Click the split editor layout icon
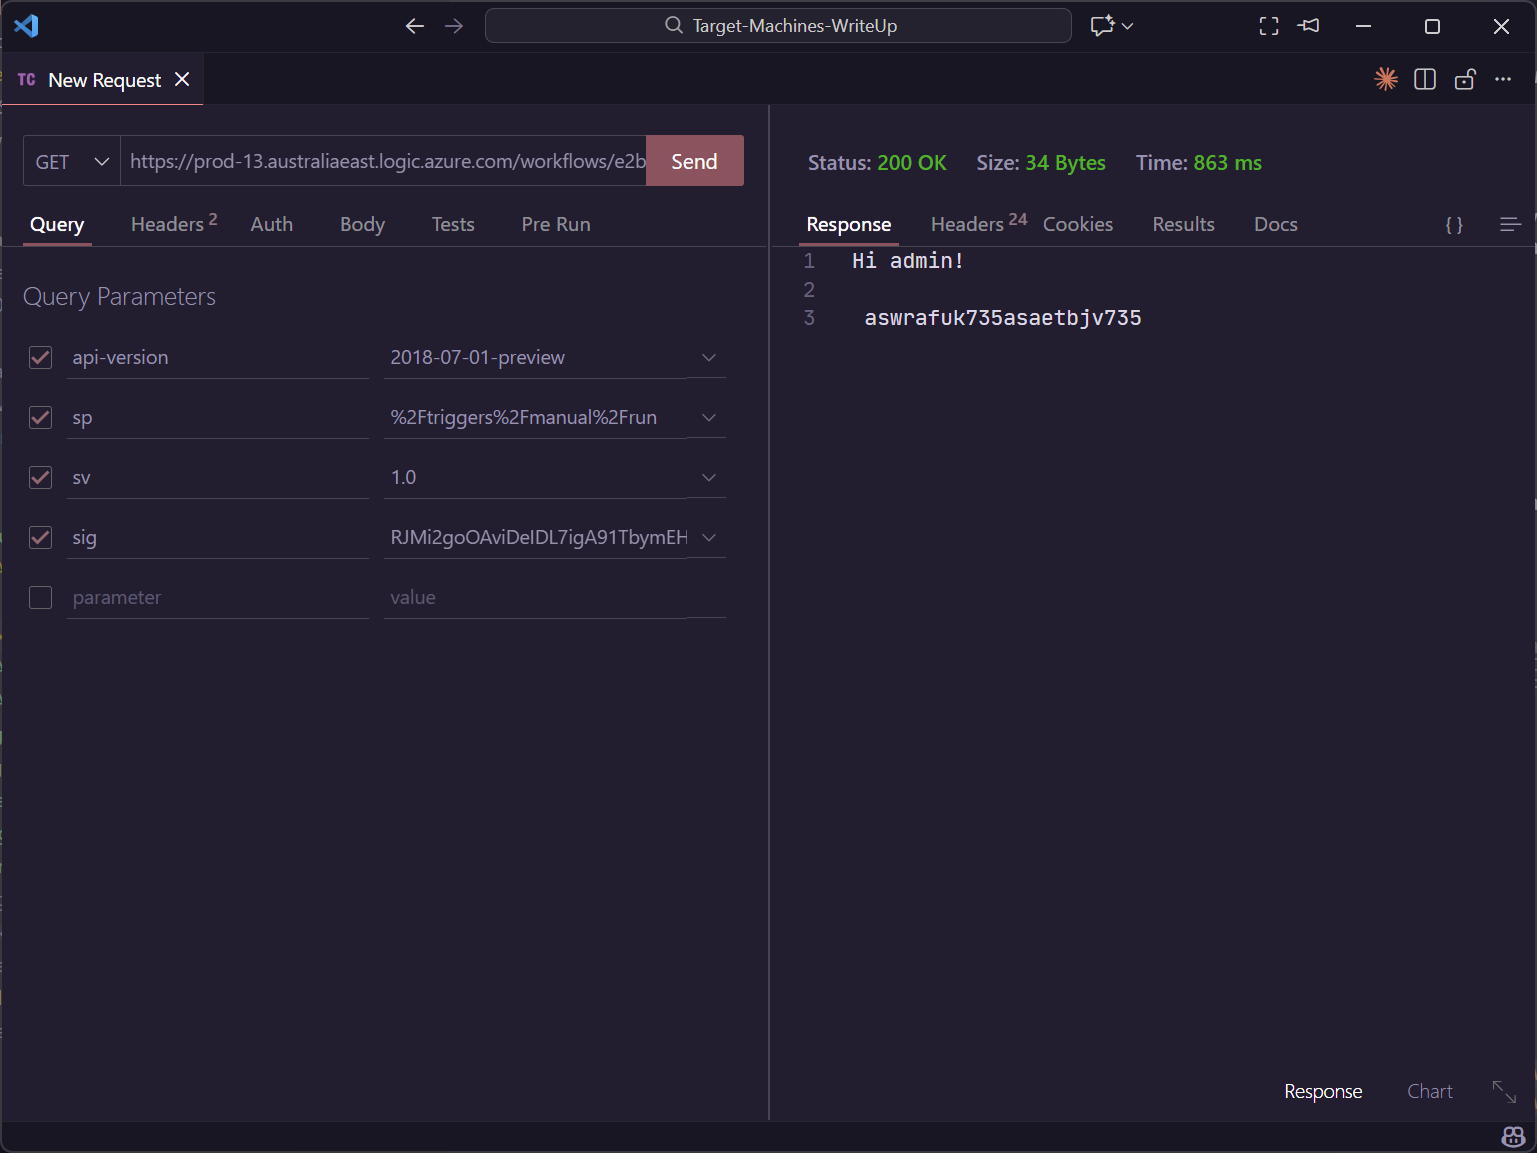The image size is (1537, 1153). [1425, 80]
